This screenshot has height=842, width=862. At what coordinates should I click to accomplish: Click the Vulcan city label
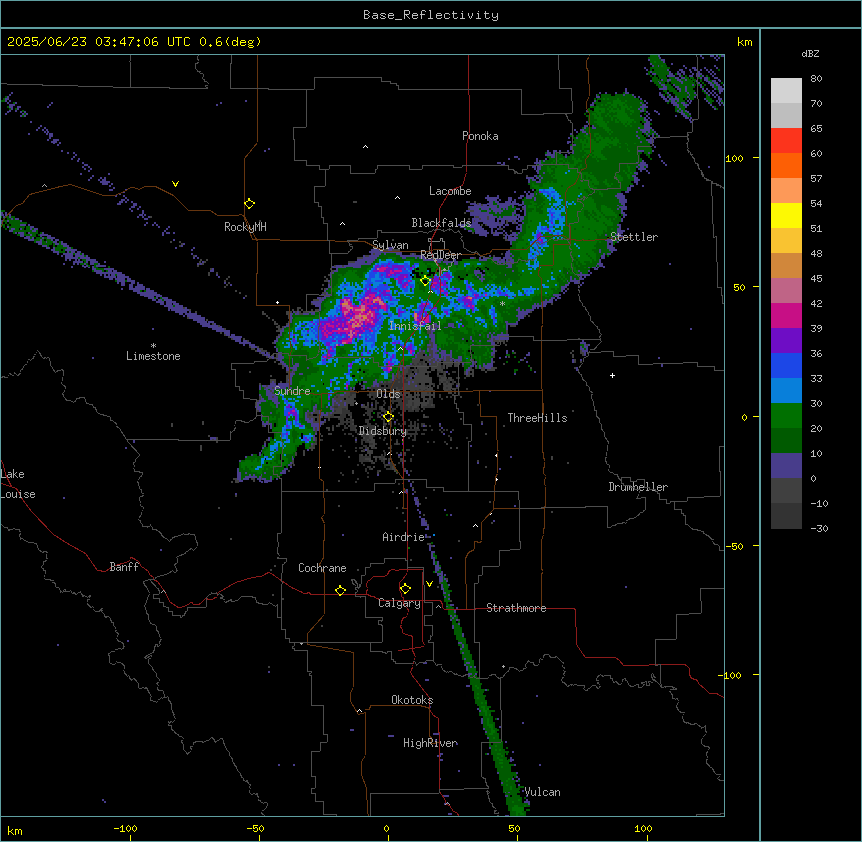[542, 792]
